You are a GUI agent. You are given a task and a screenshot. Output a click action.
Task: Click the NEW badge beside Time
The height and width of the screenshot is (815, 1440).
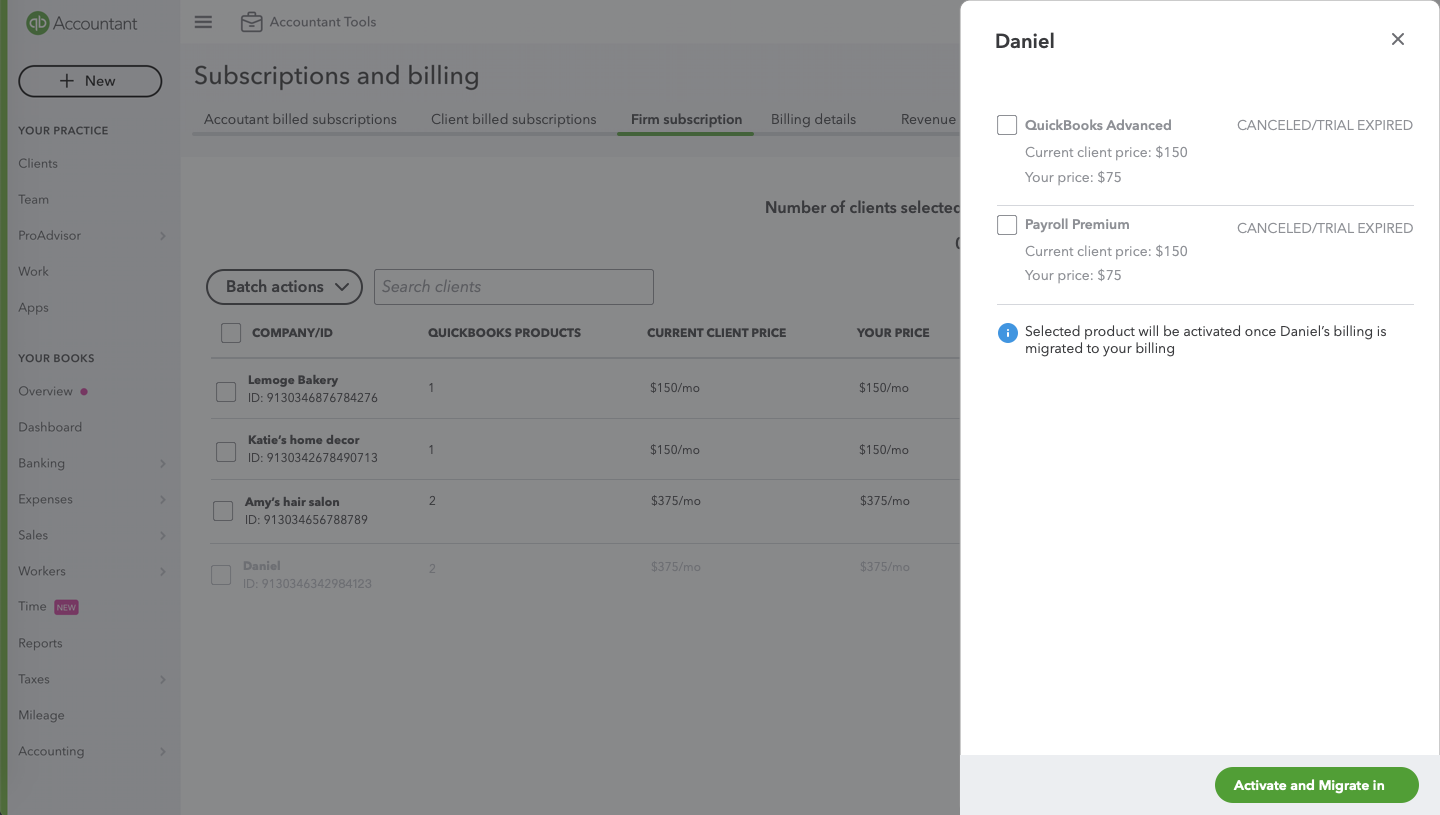tap(66, 607)
